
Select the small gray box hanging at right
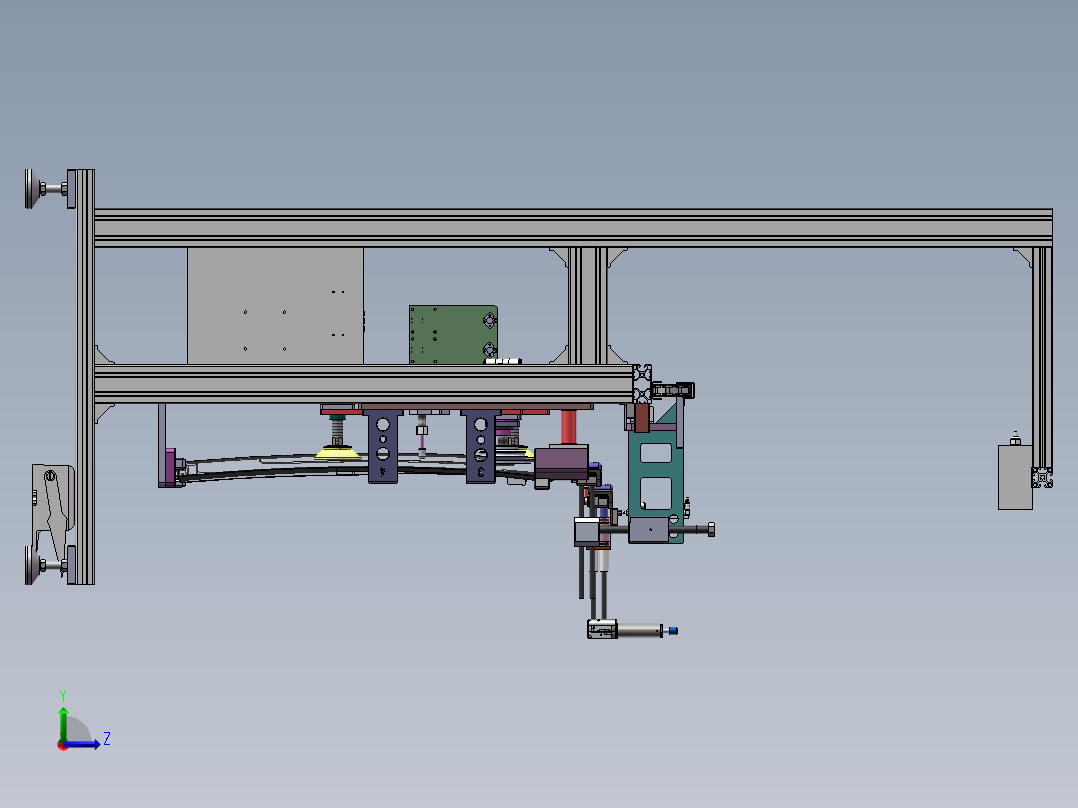click(1015, 477)
